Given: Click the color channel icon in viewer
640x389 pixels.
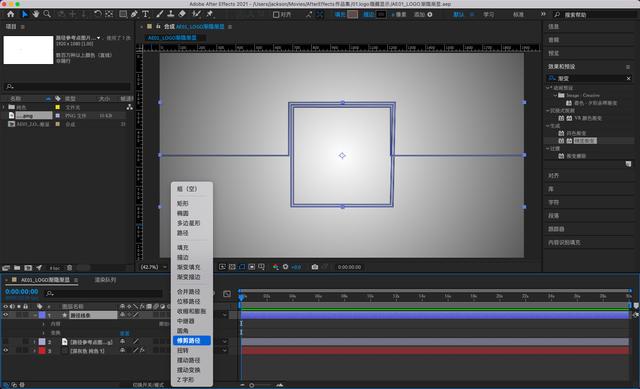Looking at the screenshot, I should coord(276,267).
